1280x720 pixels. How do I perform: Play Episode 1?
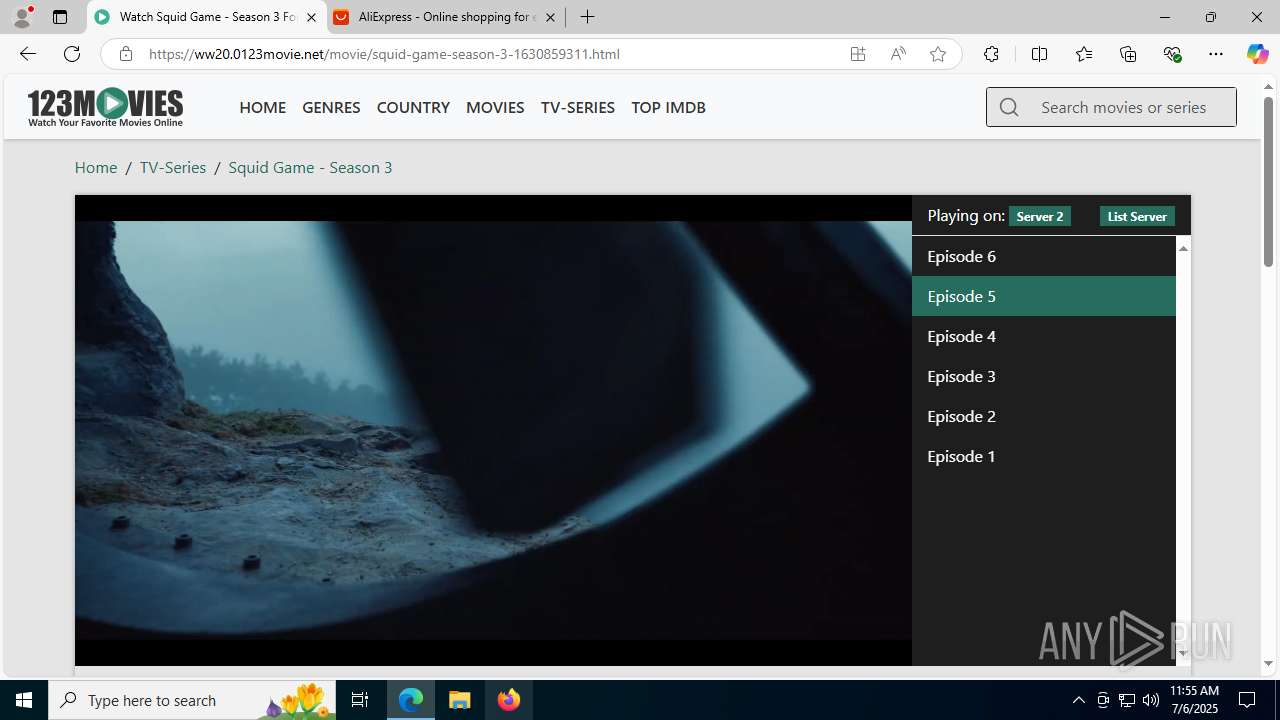click(1043, 456)
